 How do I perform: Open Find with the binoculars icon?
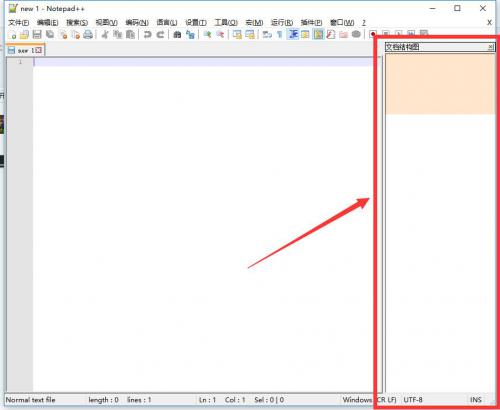(177, 34)
